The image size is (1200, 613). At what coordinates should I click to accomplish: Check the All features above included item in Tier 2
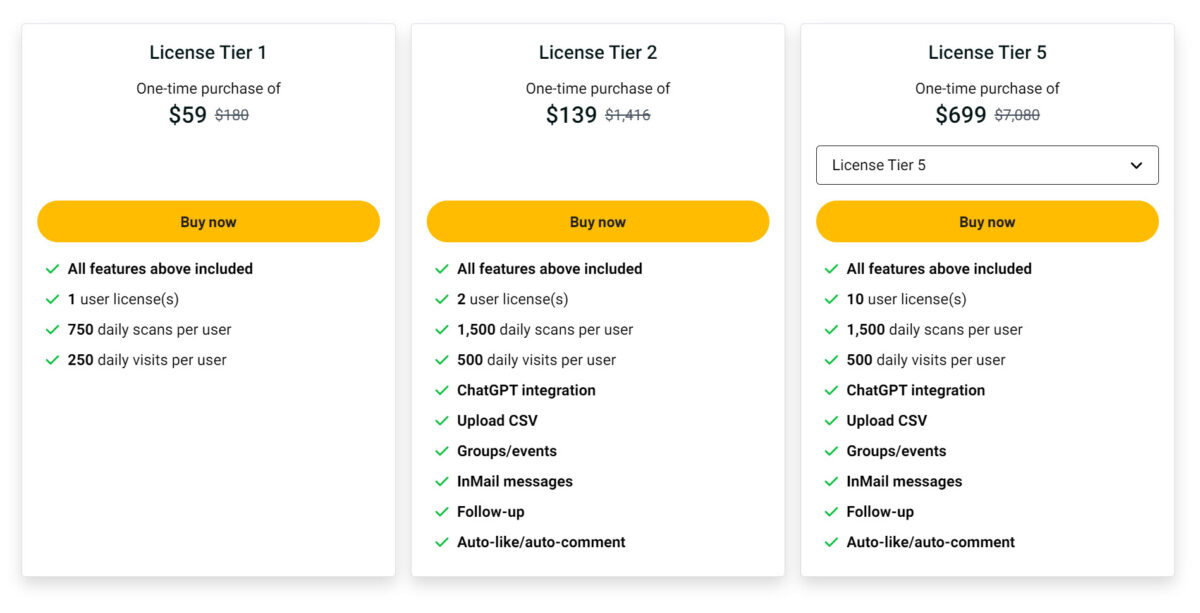(548, 268)
